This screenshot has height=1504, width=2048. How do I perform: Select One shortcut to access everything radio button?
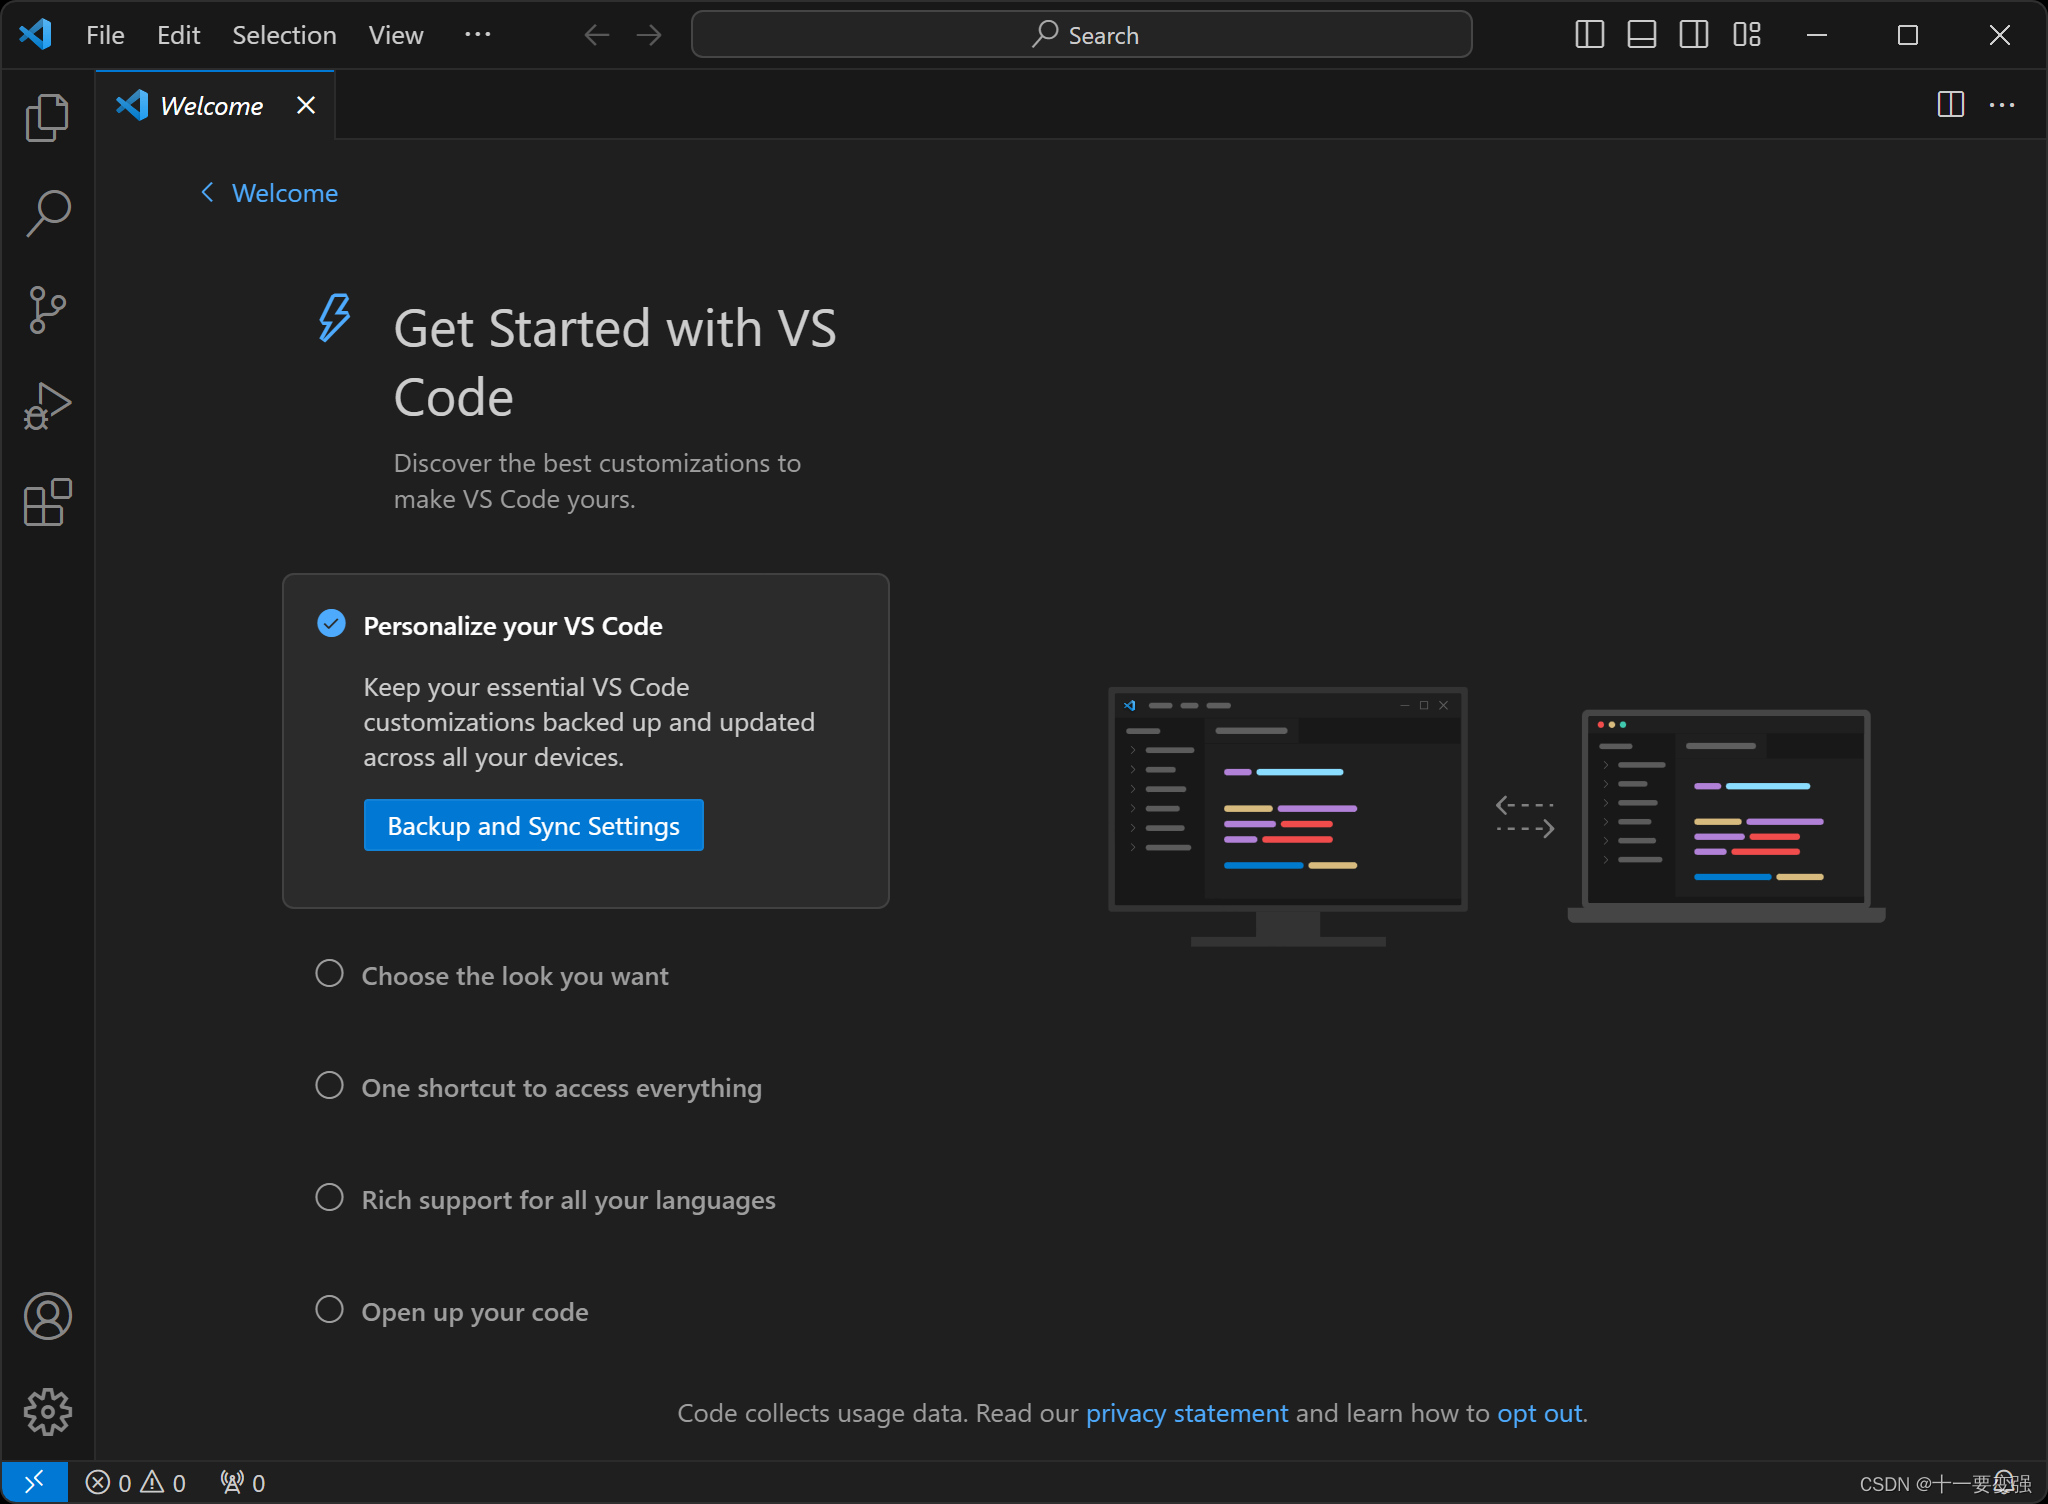pos(331,1087)
